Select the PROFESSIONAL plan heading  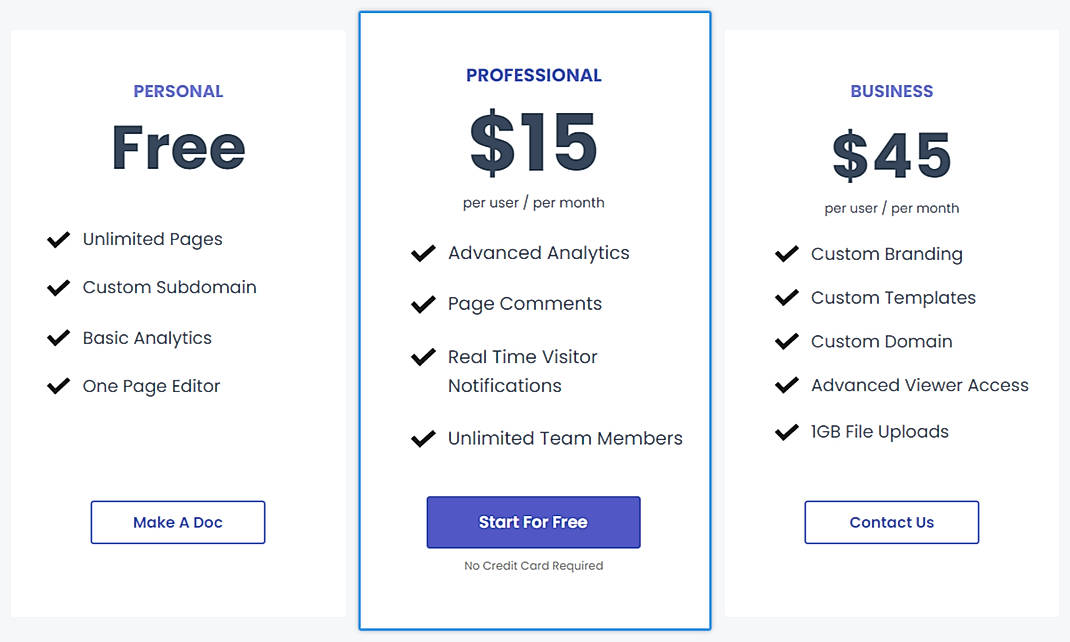[533, 74]
